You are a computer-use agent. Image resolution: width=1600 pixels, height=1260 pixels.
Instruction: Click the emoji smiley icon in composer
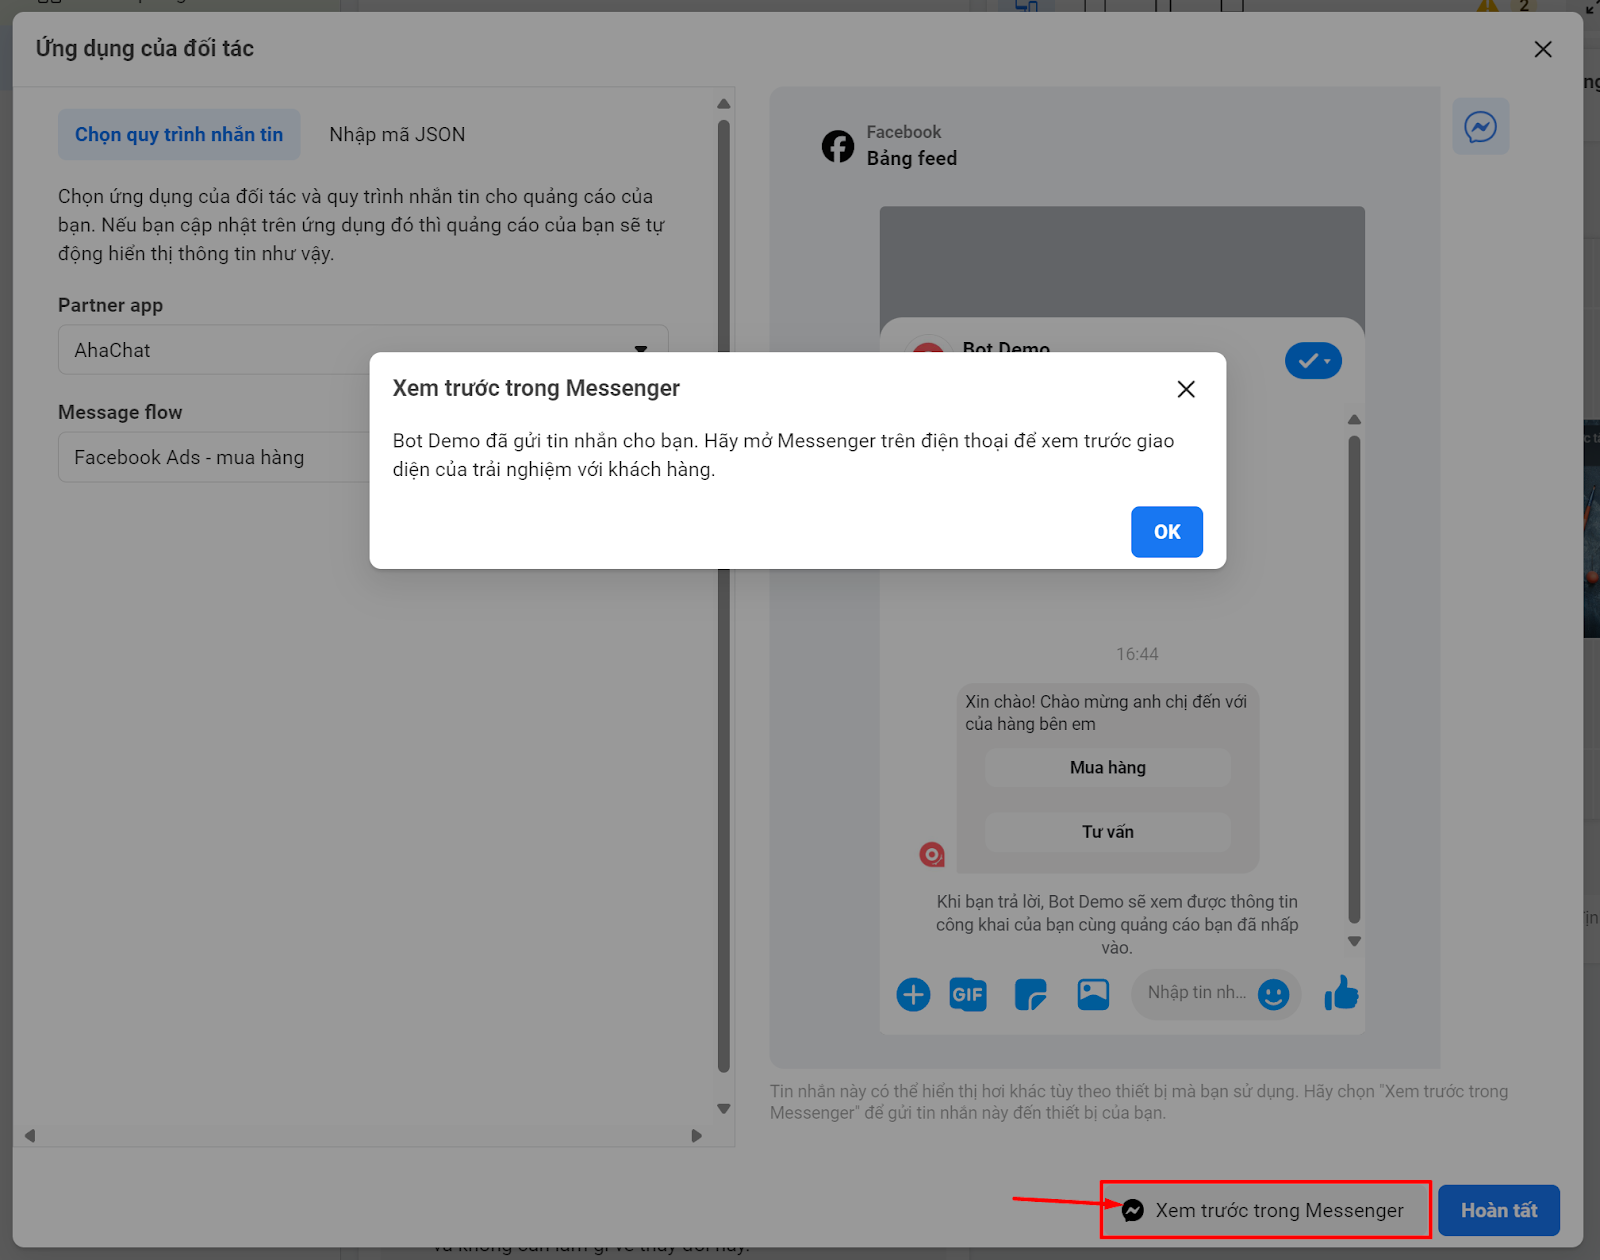pos(1273,994)
